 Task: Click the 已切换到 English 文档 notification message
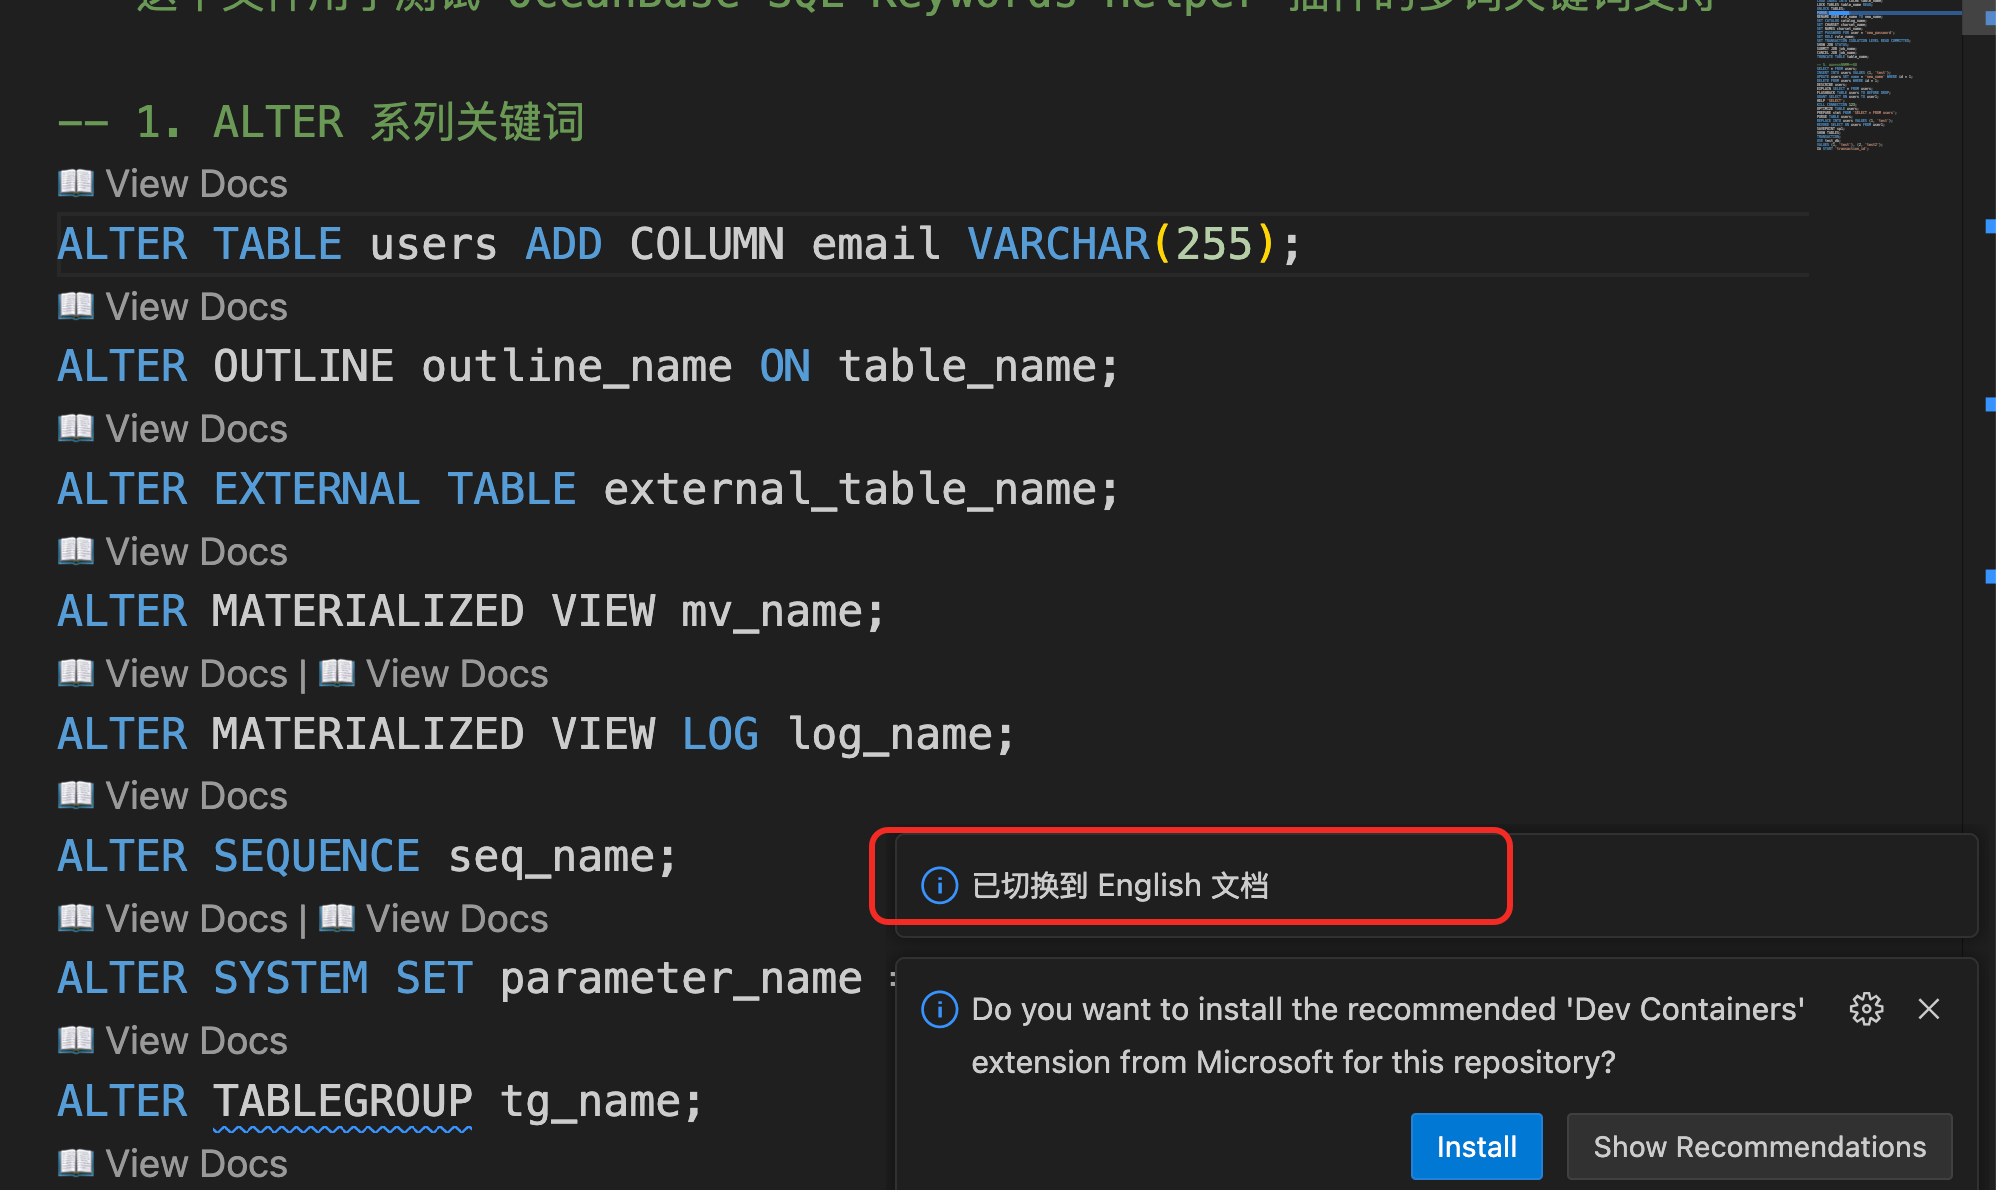1120,885
